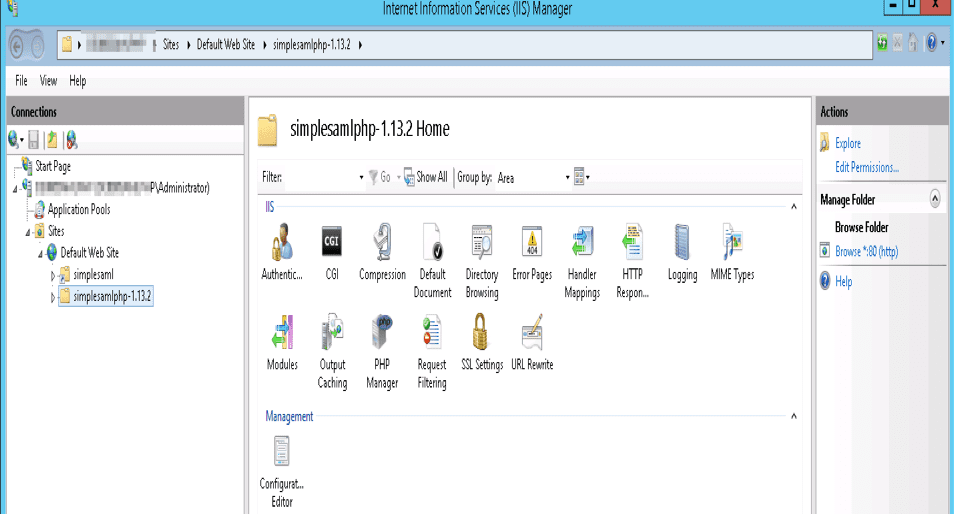The width and height of the screenshot is (954, 514).
Task: Expand the simplesaml tree node arrow
Action: click(x=53, y=275)
